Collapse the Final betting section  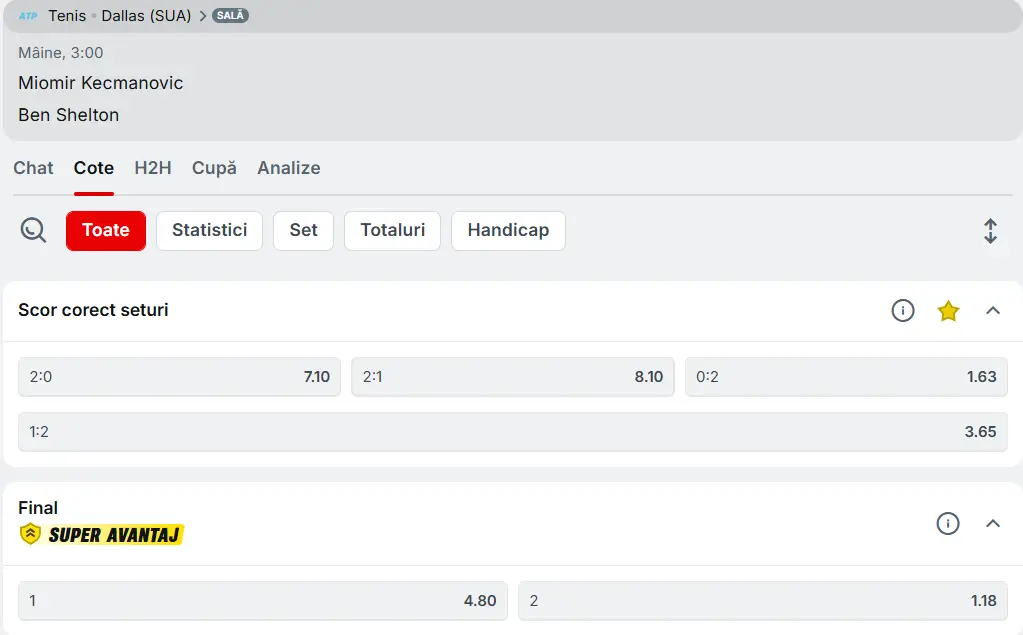click(993, 523)
